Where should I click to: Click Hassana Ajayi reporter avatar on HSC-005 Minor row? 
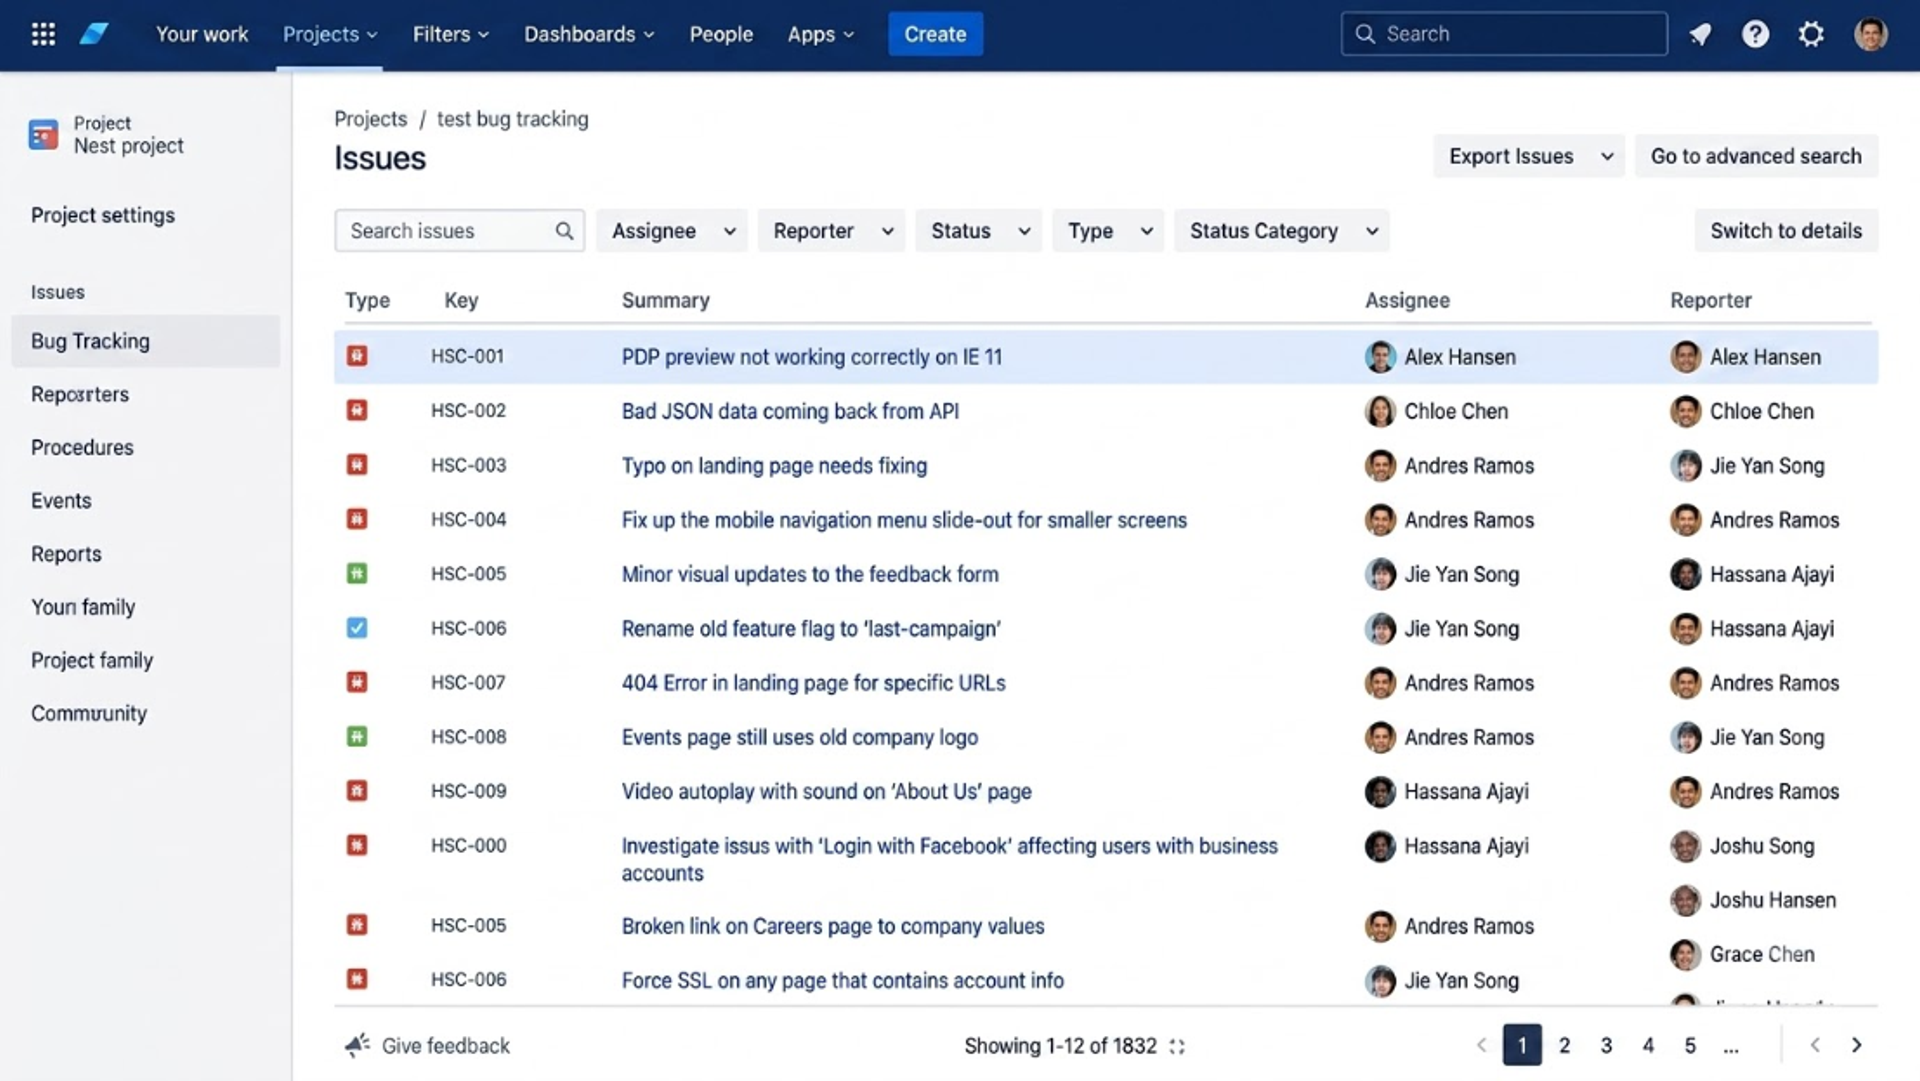click(1685, 574)
